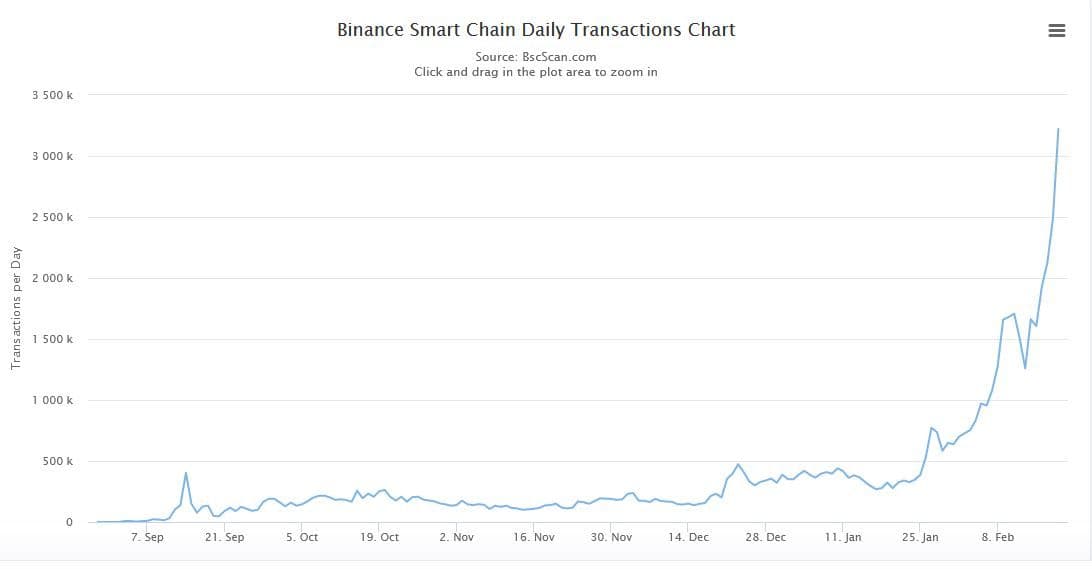The image size is (1092, 569).
Task: Click the 'Transactions per Day' axis title
Action: (16, 309)
